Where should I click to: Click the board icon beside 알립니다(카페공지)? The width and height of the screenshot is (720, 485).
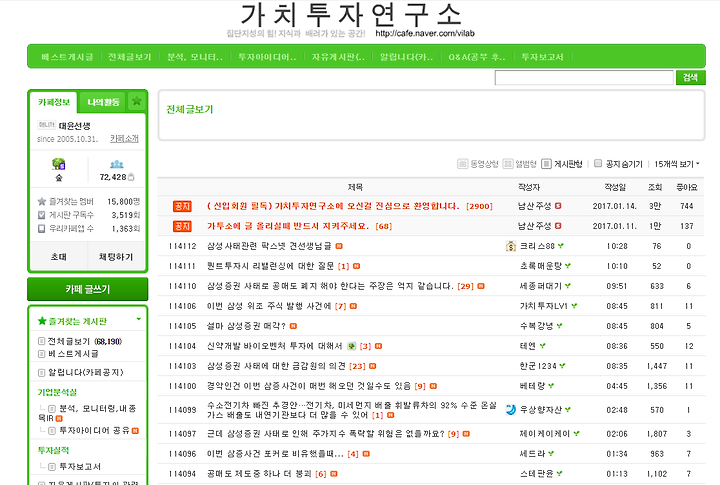(42, 372)
